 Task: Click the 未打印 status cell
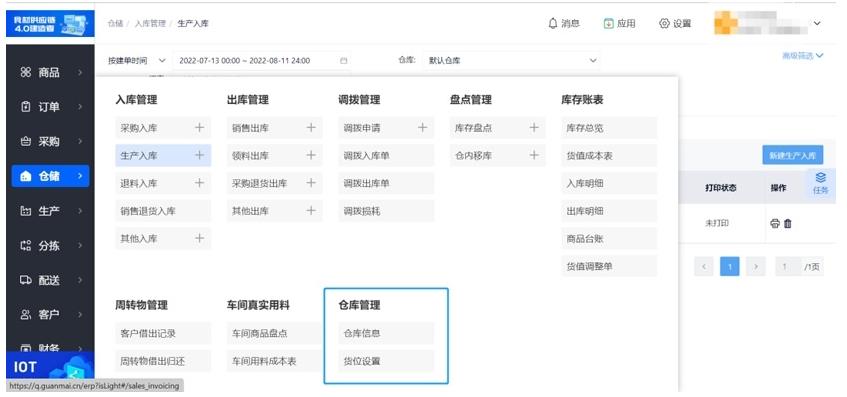[x=716, y=223]
